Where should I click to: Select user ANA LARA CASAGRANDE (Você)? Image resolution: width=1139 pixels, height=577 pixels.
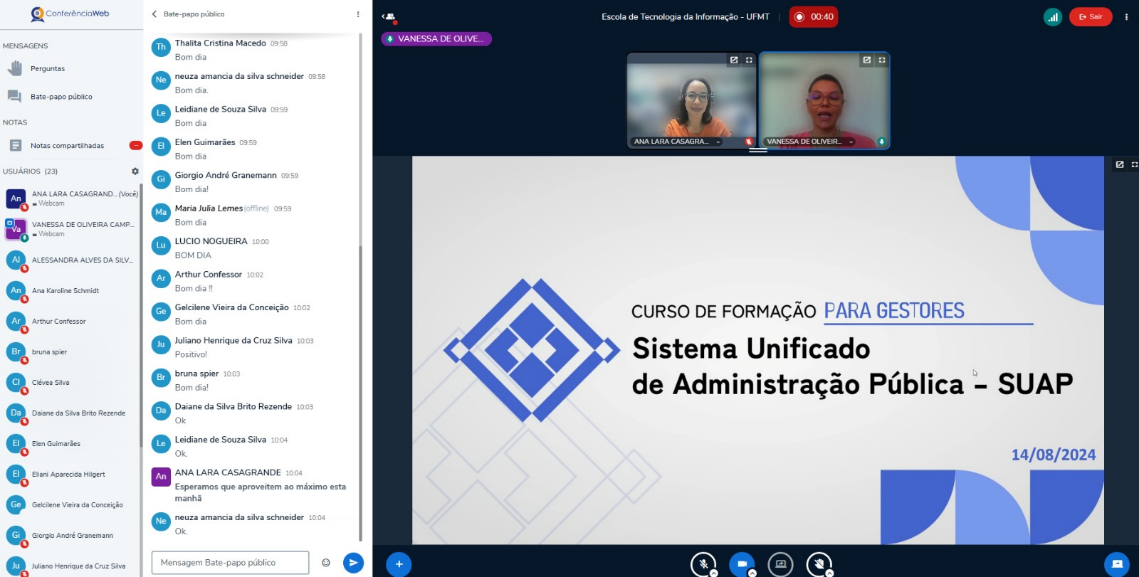[x=70, y=198]
